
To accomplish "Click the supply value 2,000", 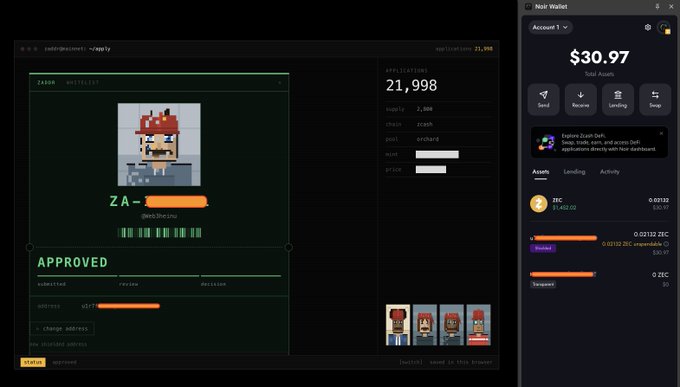I will pyautogui.click(x=425, y=109).
